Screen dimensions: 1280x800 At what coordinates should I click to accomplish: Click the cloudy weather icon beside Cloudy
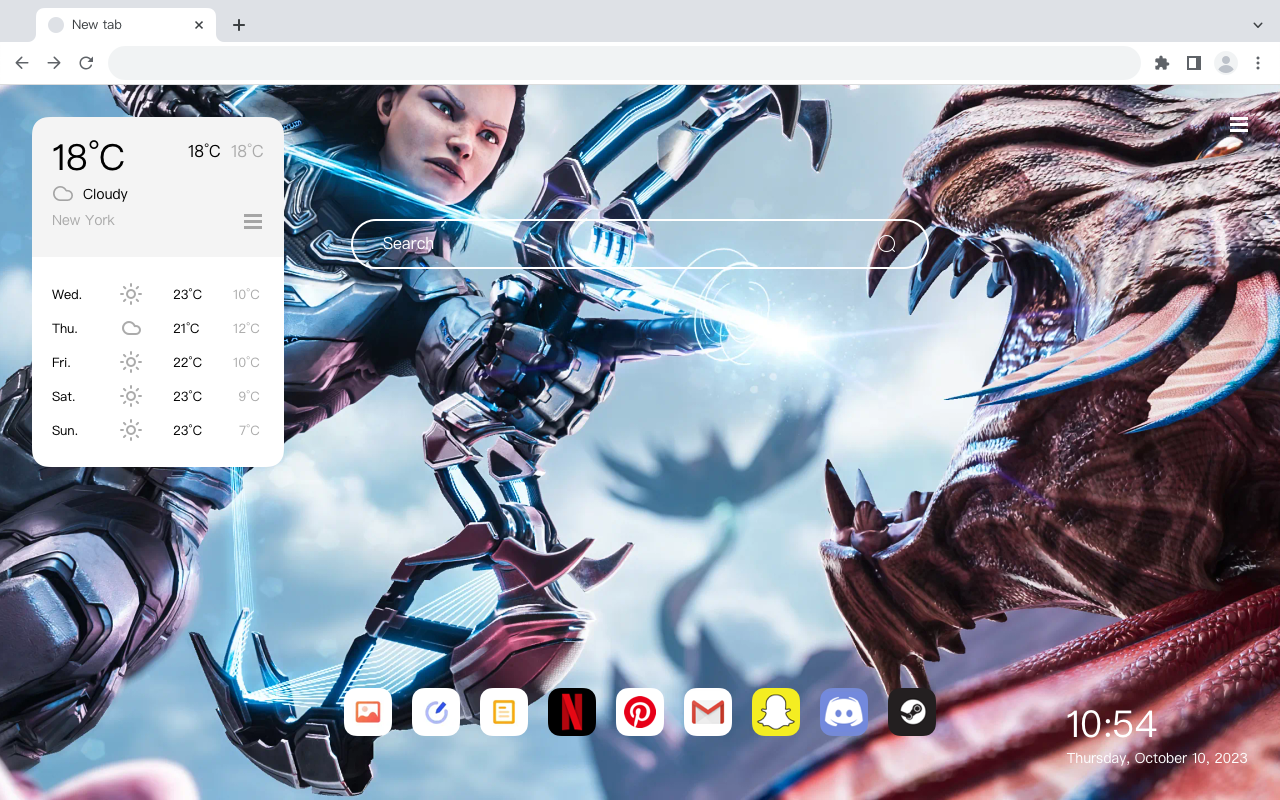click(63, 194)
